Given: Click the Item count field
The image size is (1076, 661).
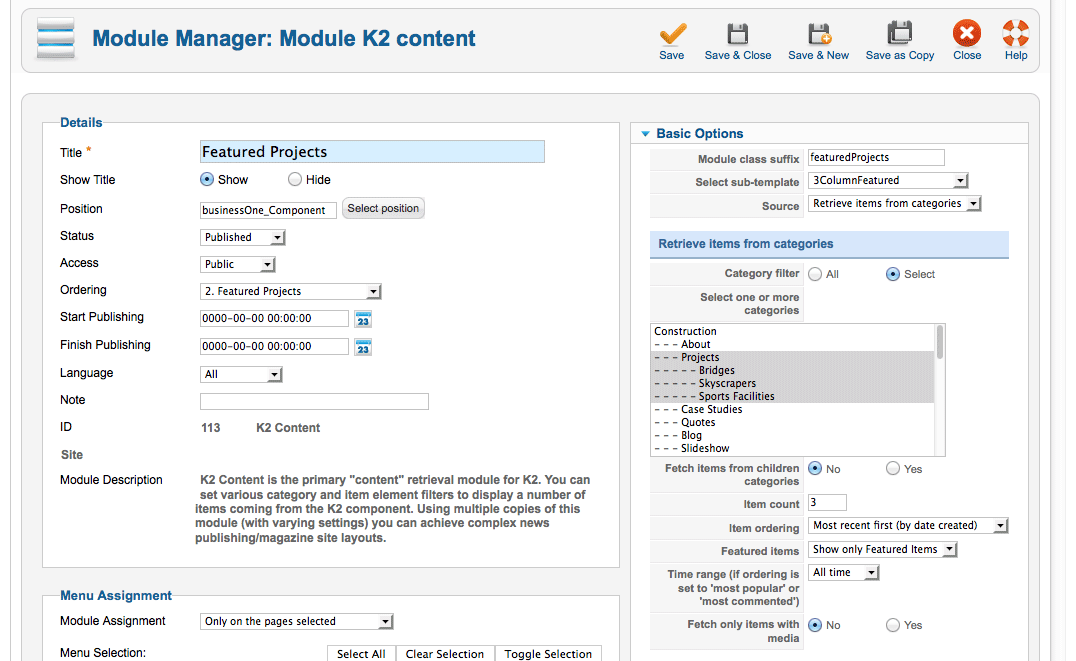Looking at the screenshot, I should click(x=827, y=502).
